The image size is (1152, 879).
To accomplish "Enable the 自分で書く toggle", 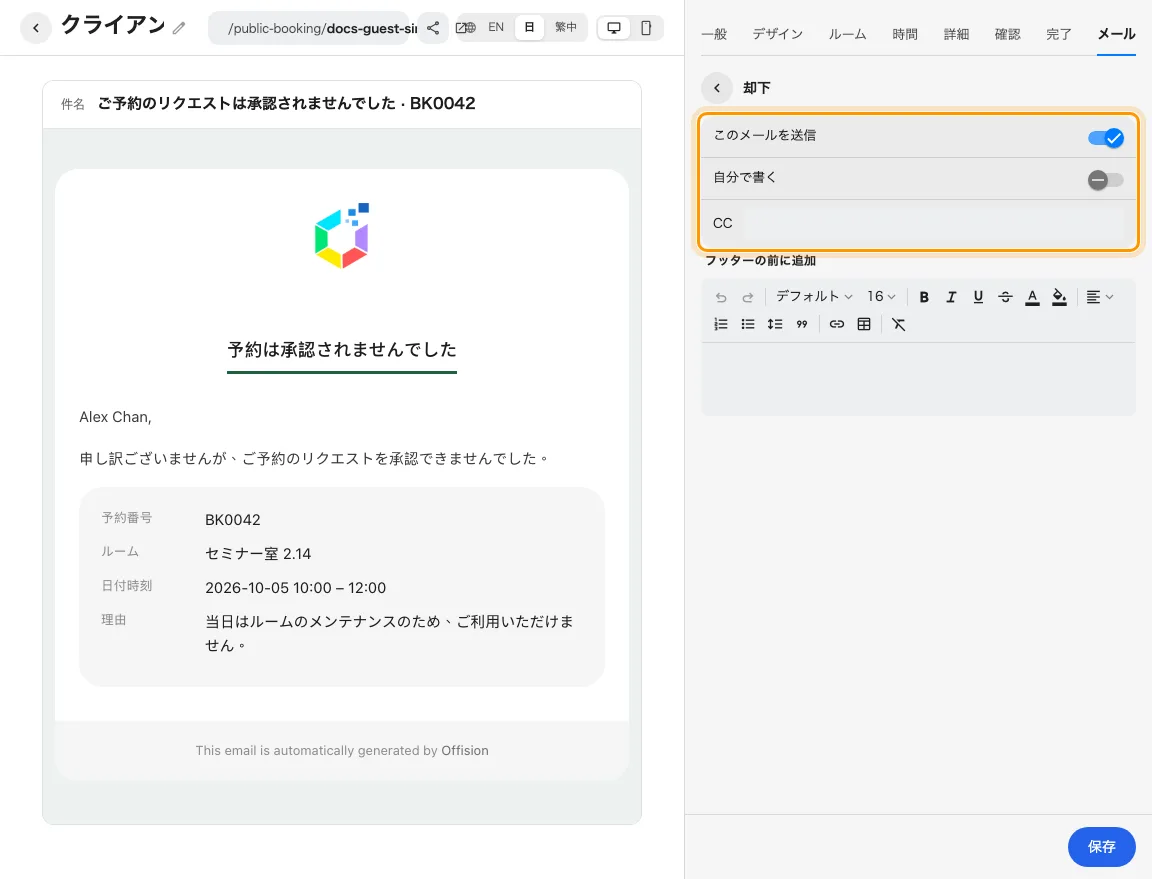I will [1106, 179].
